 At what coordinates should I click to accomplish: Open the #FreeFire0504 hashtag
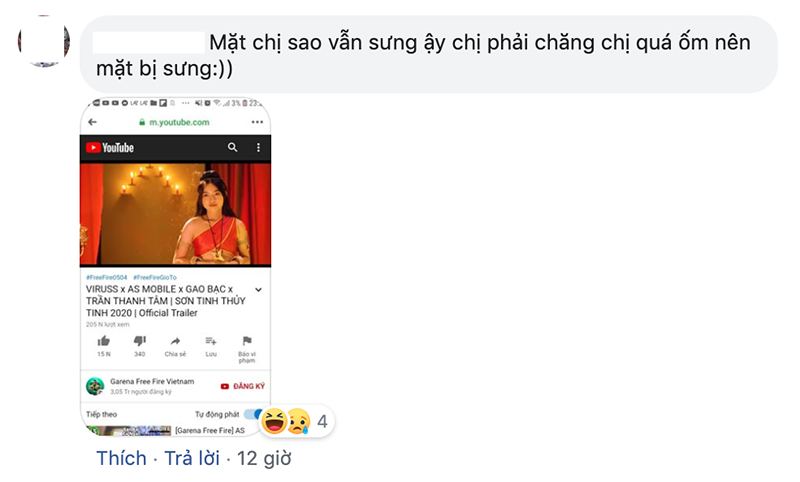[x=107, y=277]
